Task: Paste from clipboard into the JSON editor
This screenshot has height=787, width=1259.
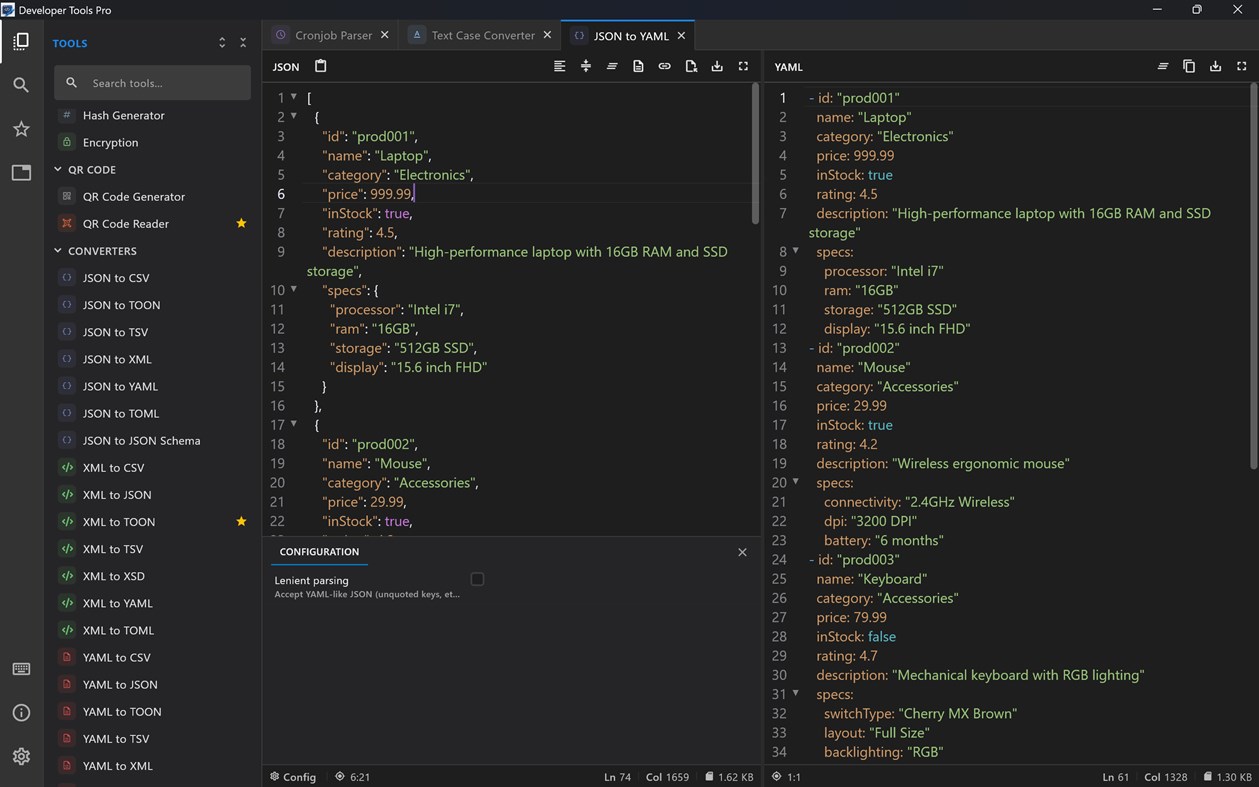Action: click(321, 66)
